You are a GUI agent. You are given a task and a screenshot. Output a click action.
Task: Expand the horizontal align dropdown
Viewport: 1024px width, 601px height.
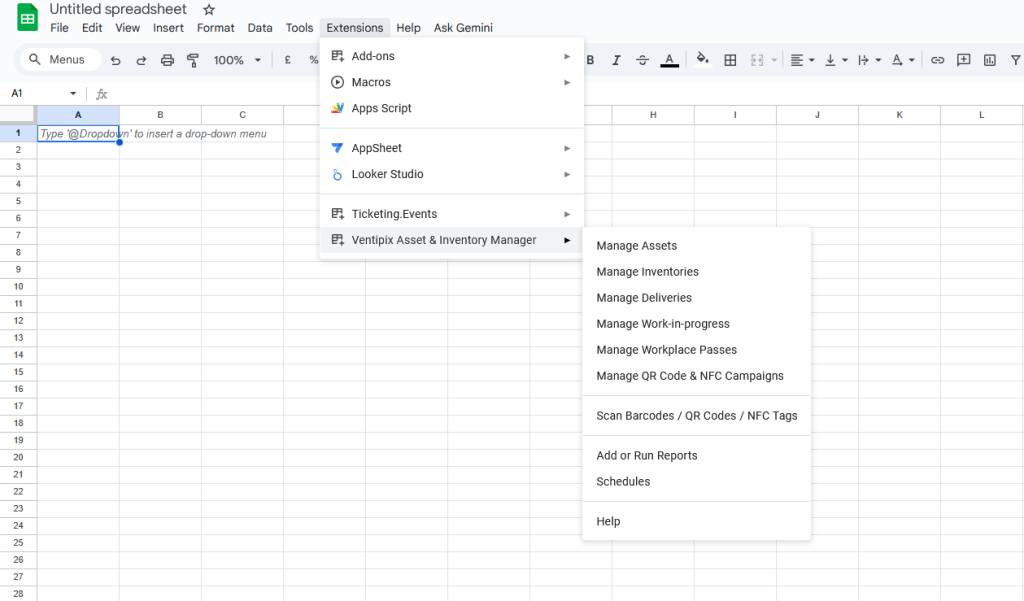coord(802,60)
